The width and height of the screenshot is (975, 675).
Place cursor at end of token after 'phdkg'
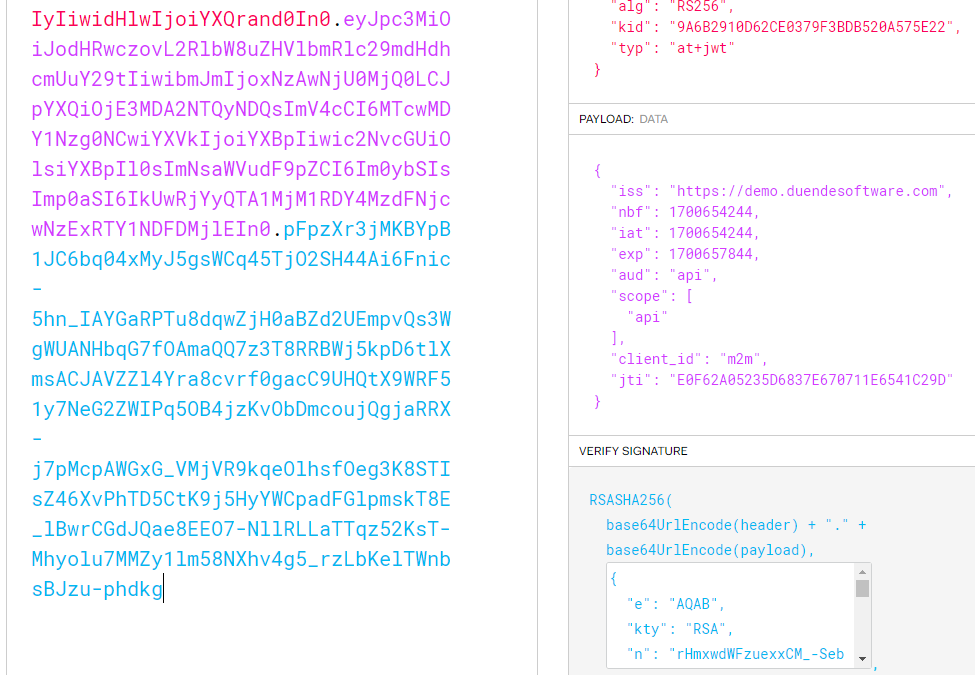pos(164,590)
